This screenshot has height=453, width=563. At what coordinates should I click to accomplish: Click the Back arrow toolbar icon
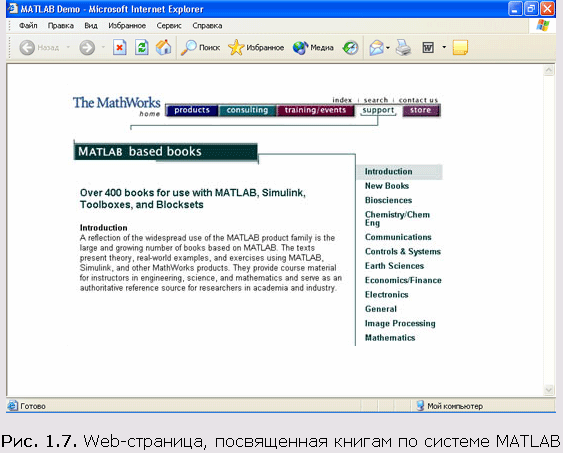pos(27,47)
